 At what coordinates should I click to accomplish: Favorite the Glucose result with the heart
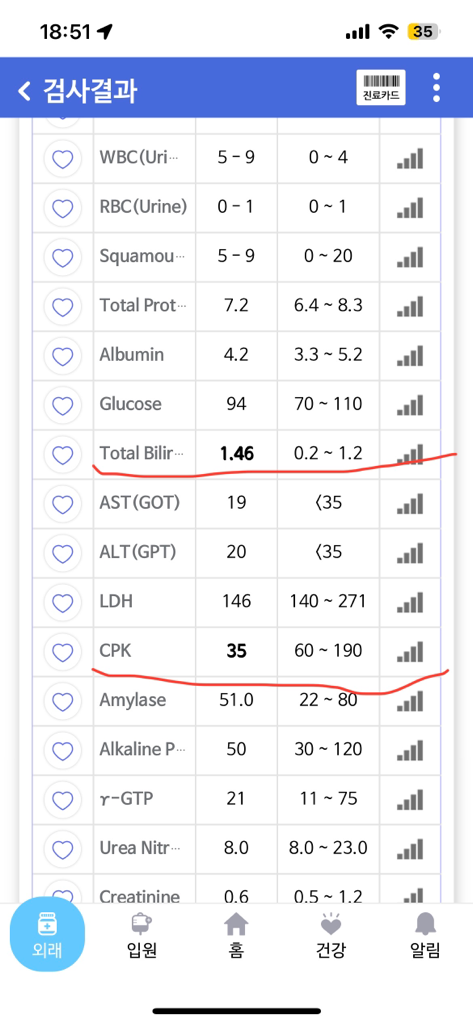coord(62,405)
